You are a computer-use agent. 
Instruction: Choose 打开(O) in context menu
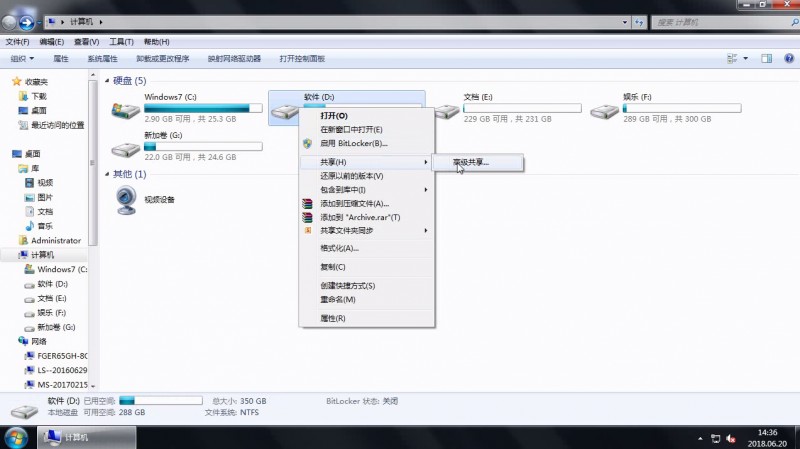point(366,116)
